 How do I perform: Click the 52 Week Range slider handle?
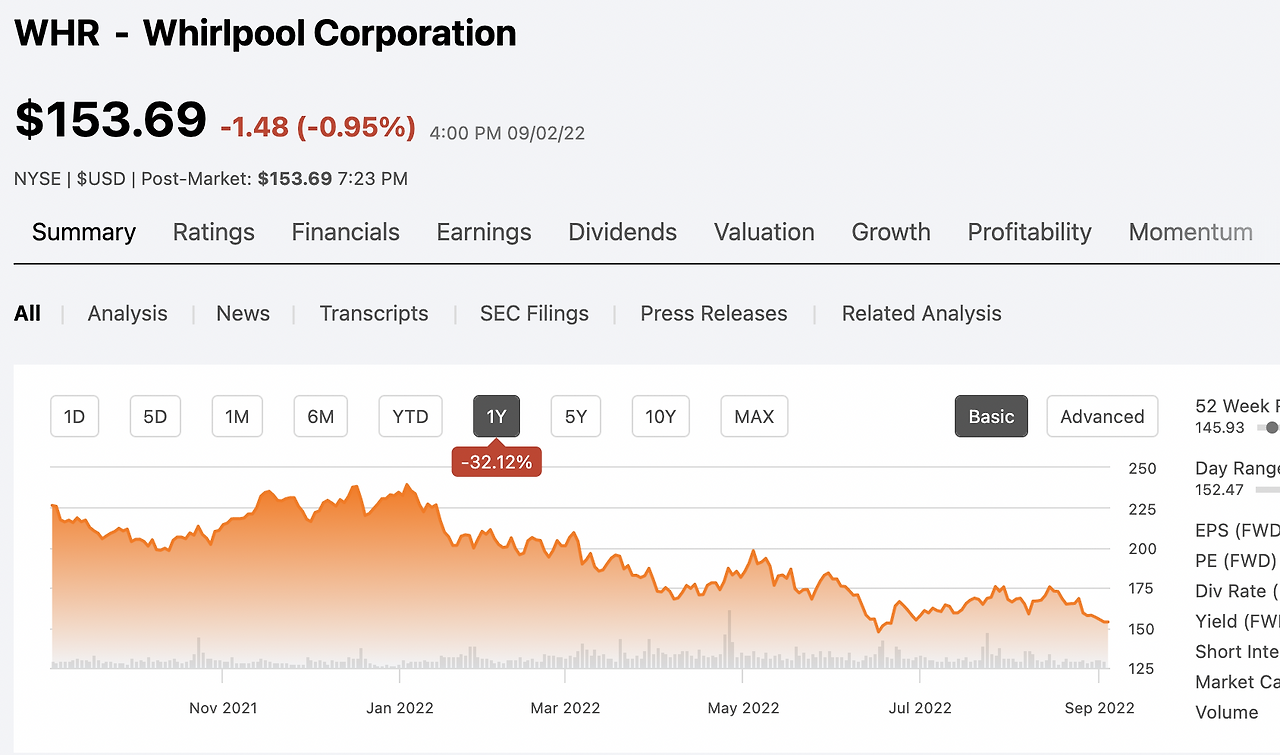point(1272,428)
